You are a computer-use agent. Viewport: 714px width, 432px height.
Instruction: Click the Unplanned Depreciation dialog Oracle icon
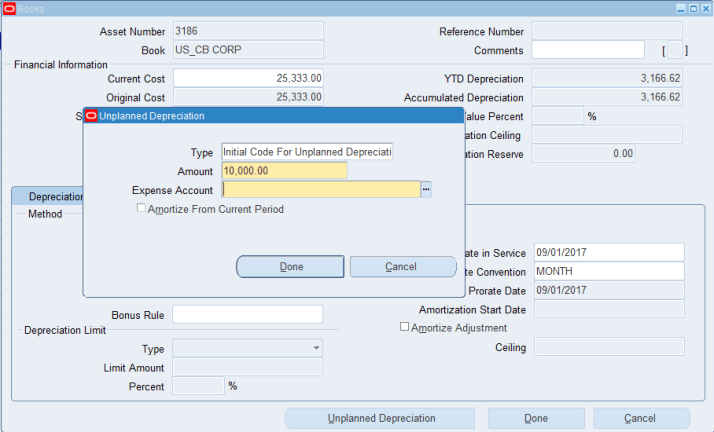(x=91, y=116)
